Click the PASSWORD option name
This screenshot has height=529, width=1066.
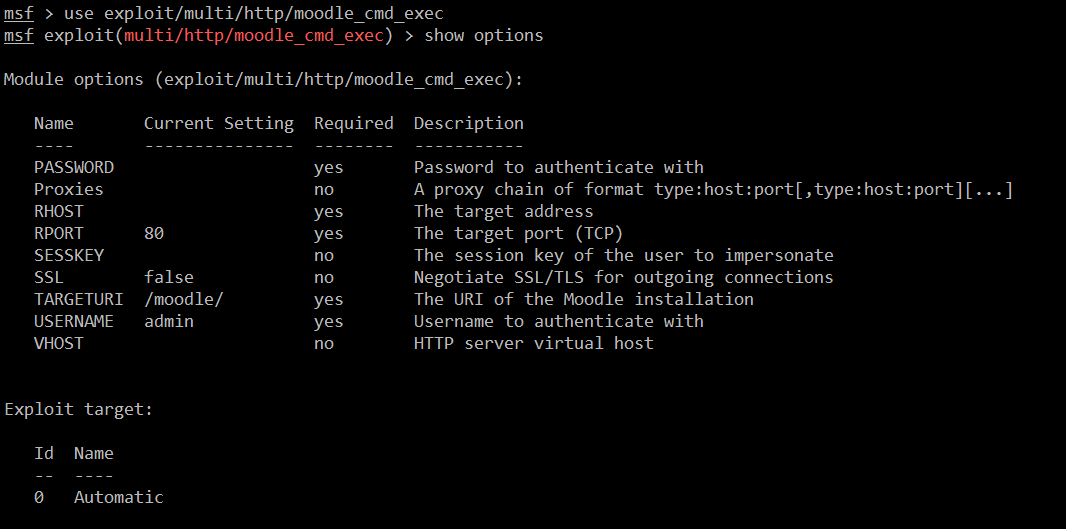[x=74, y=167]
